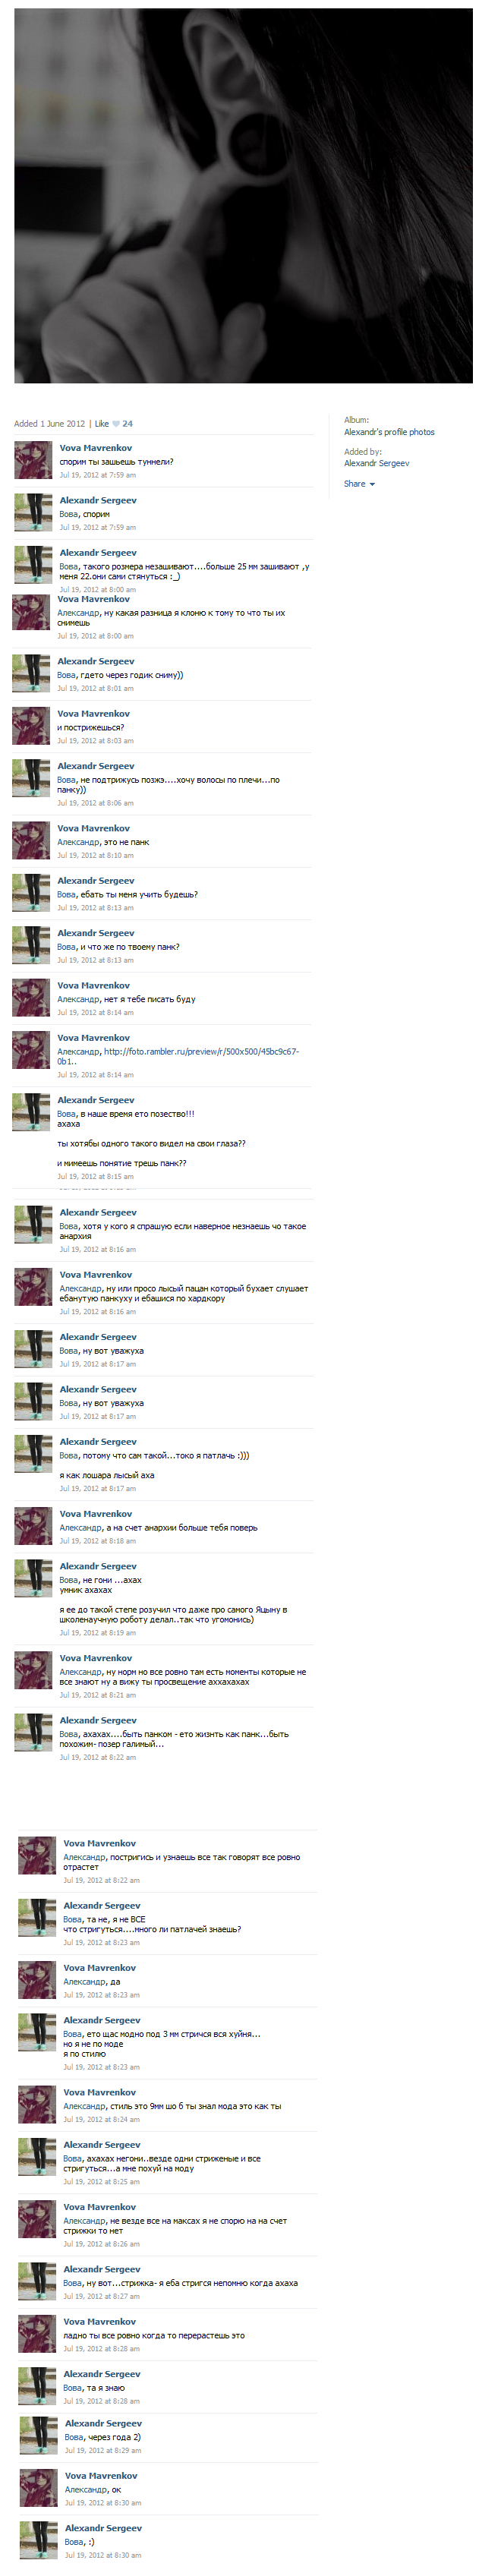Screen dimensions: 479x2576
Task: Open Alexandr's profile photos album link
Action: click(389, 432)
